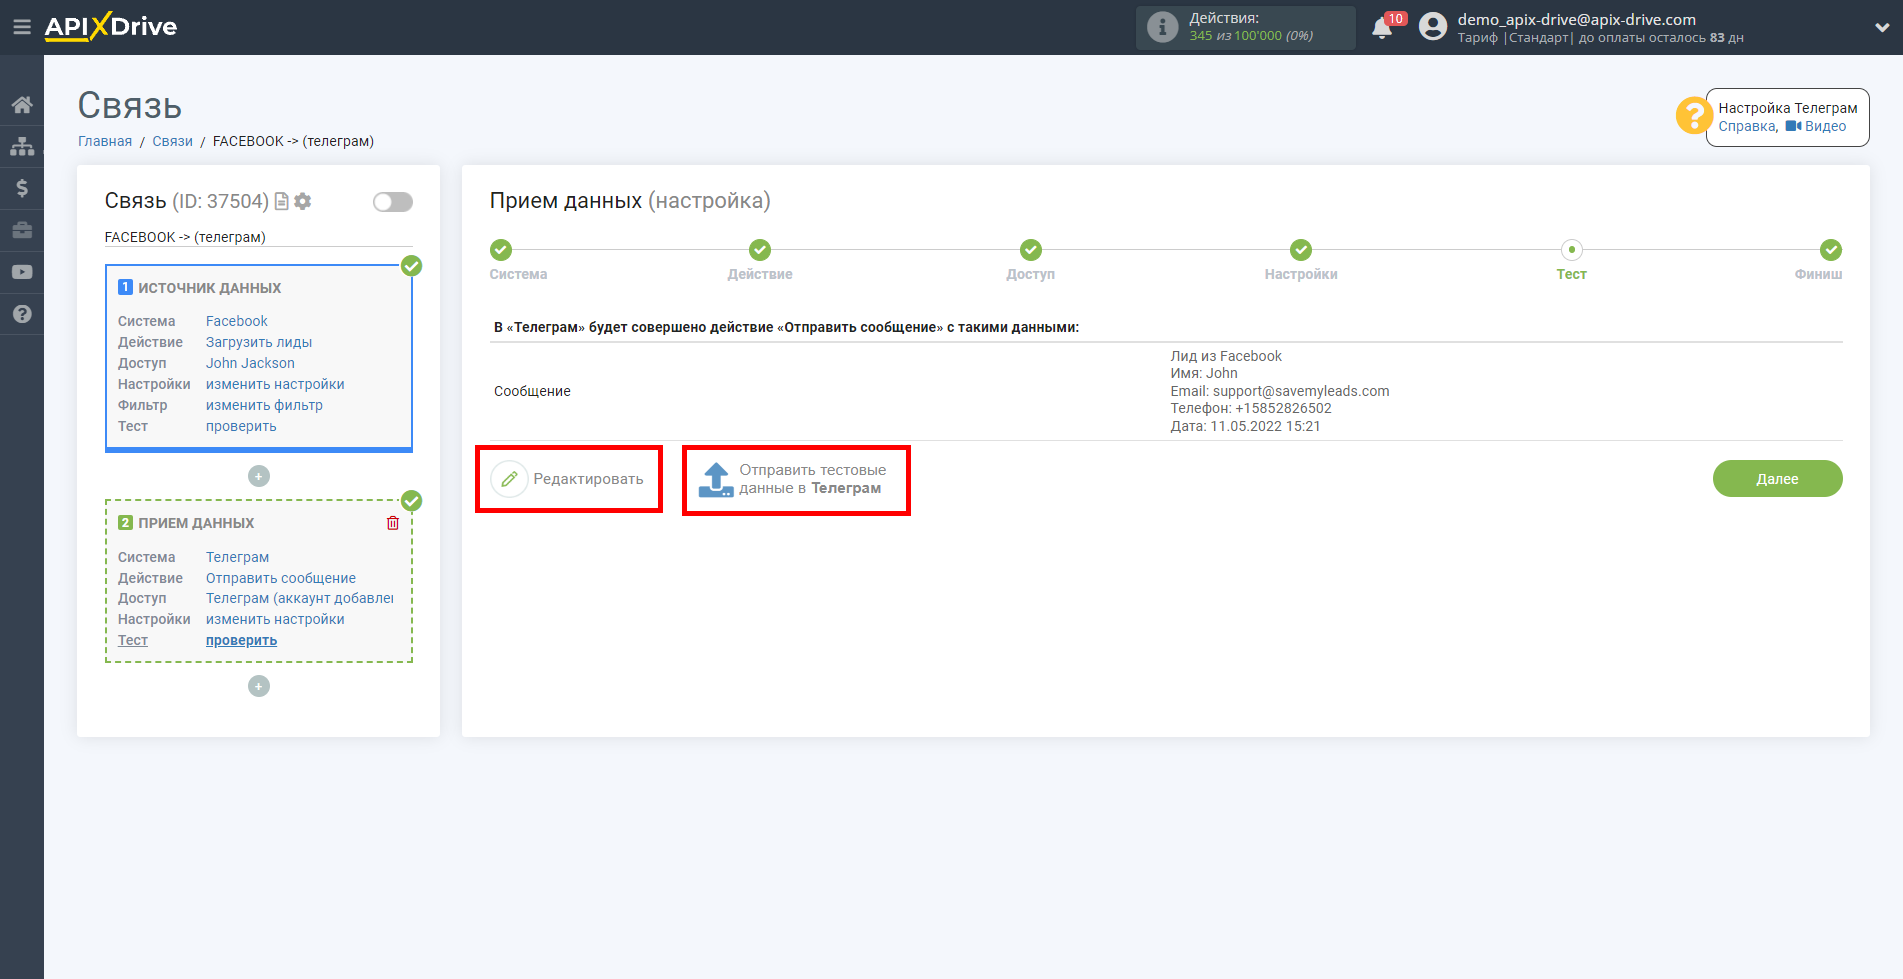Click the user avatar icon

click(1433, 27)
